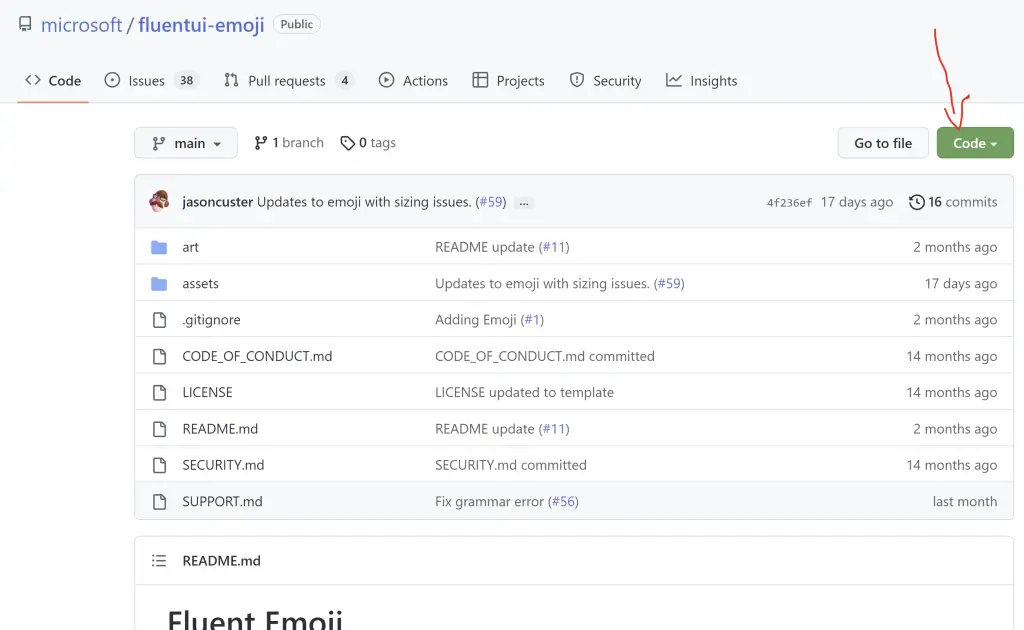Open #56 link in SUPPORT.md row
Viewport: 1024px width, 630px height.
point(563,501)
